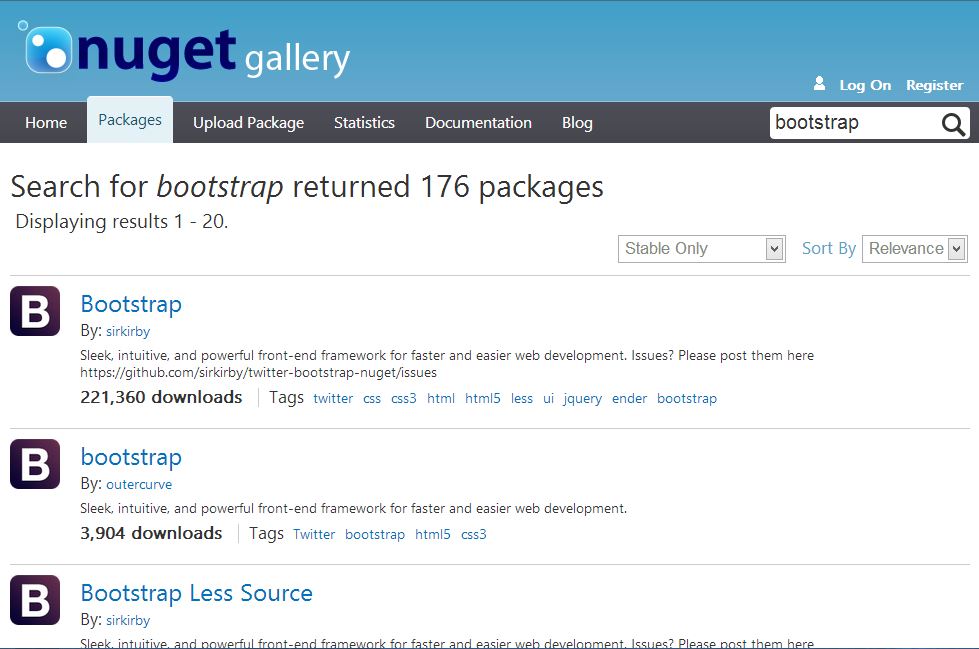Viewport: 979px width, 649px height.
Task: Click the Sort By label
Action: tap(829, 249)
